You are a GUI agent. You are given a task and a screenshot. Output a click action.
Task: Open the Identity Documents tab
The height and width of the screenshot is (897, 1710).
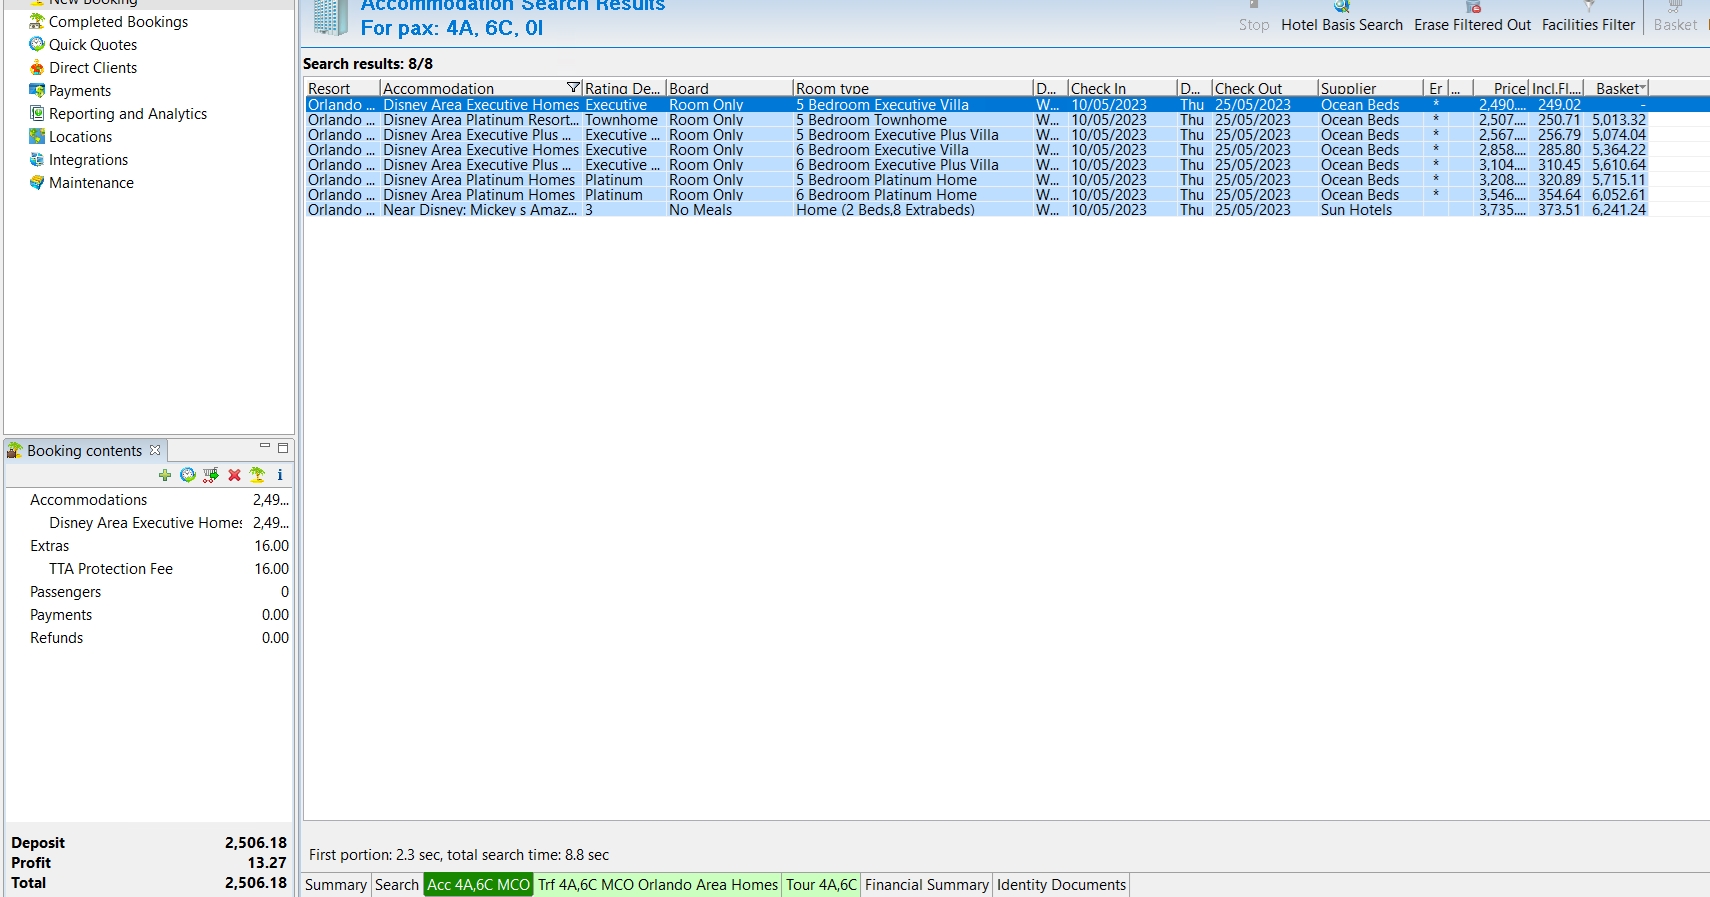pyautogui.click(x=1061, y=885)
